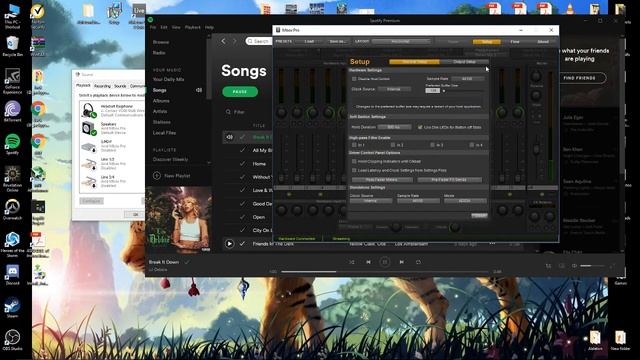Image resolution: width=640 pixels, height=360 pixels.
Task: Open Standalone Clock Source dropdown
Action: point(371,201)
